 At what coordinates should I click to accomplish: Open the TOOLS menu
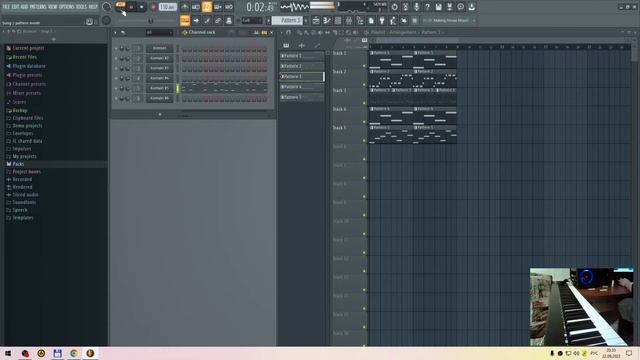pos(81,7)
